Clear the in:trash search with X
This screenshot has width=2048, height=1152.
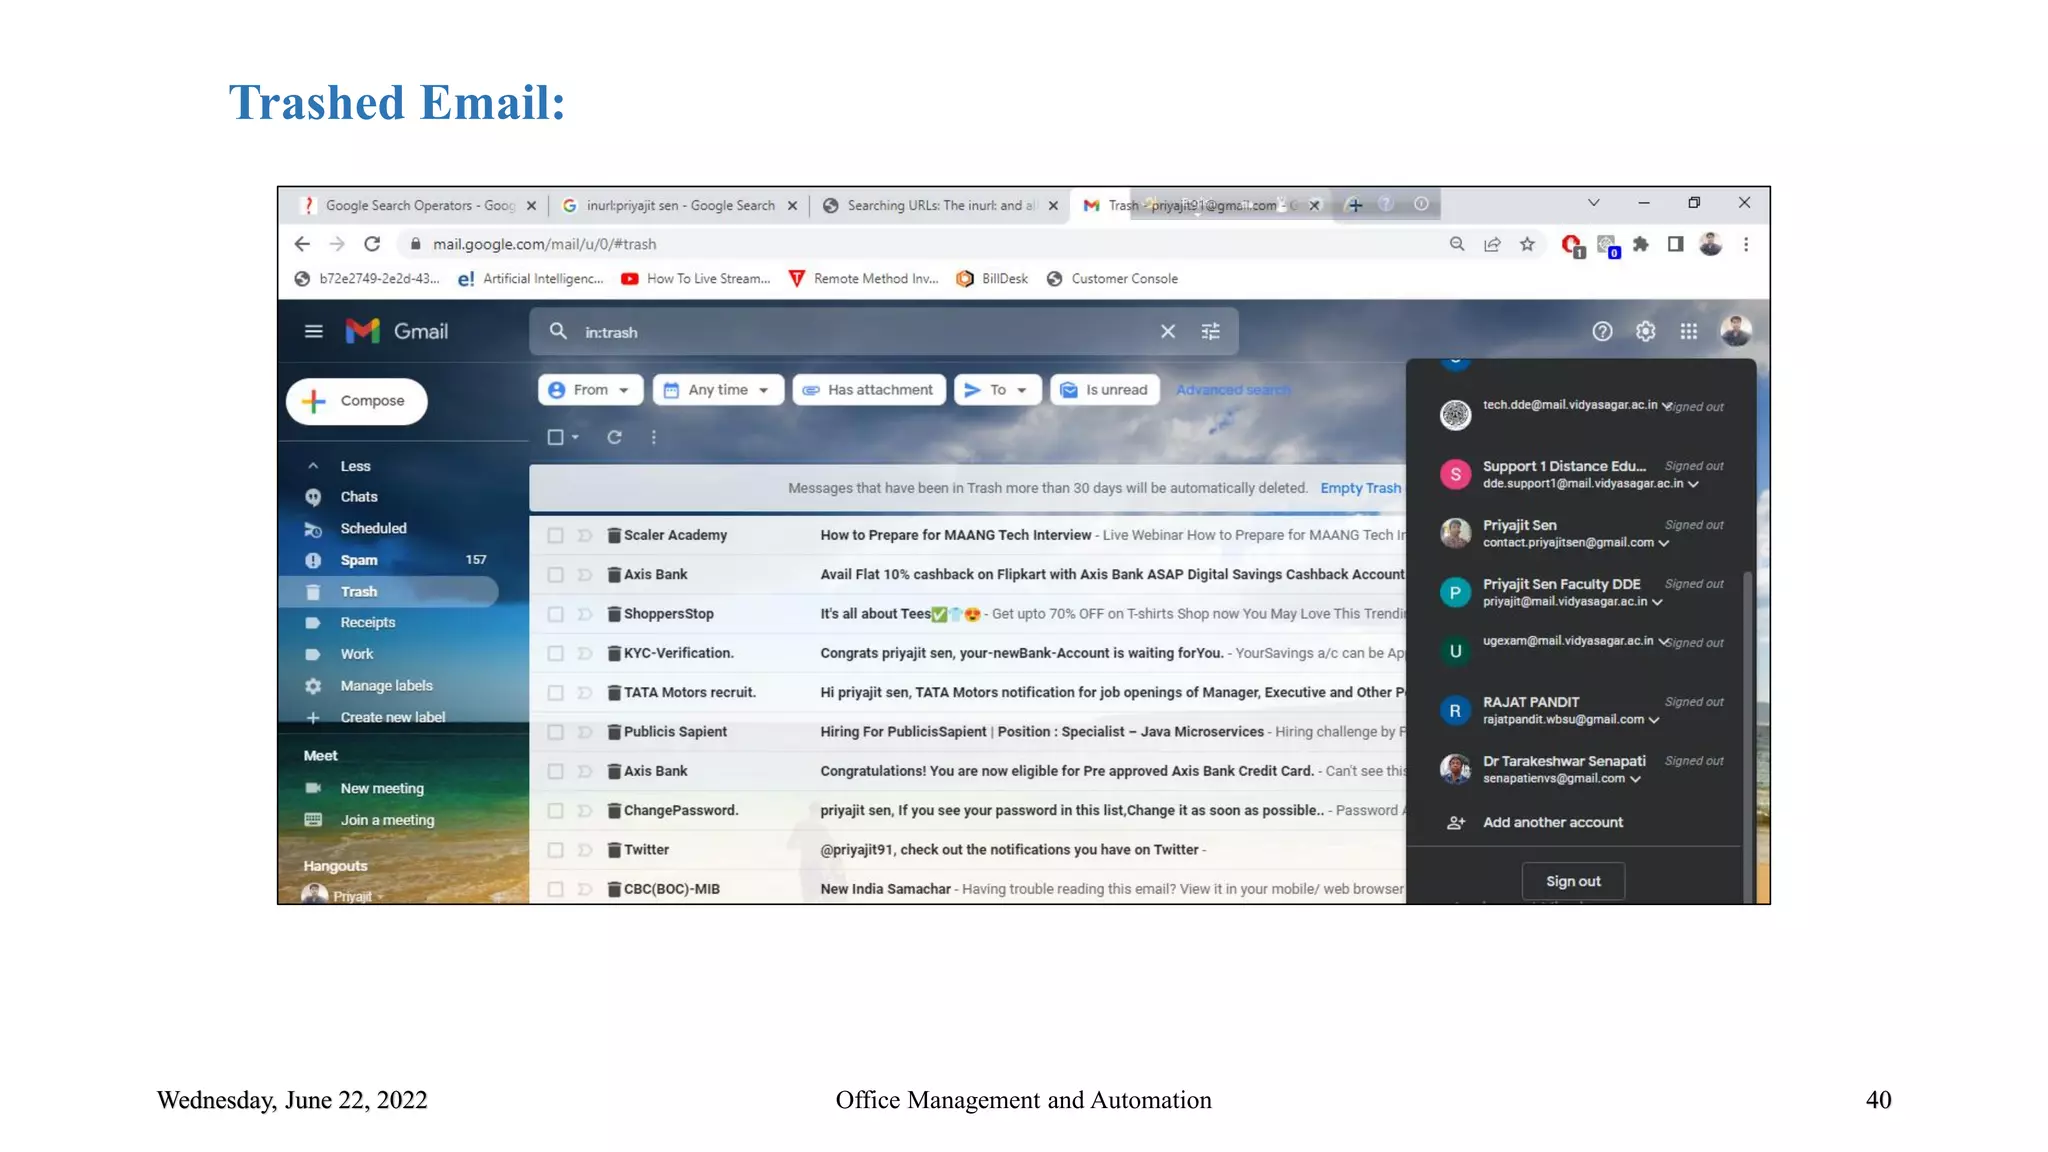pos(1167,331)
